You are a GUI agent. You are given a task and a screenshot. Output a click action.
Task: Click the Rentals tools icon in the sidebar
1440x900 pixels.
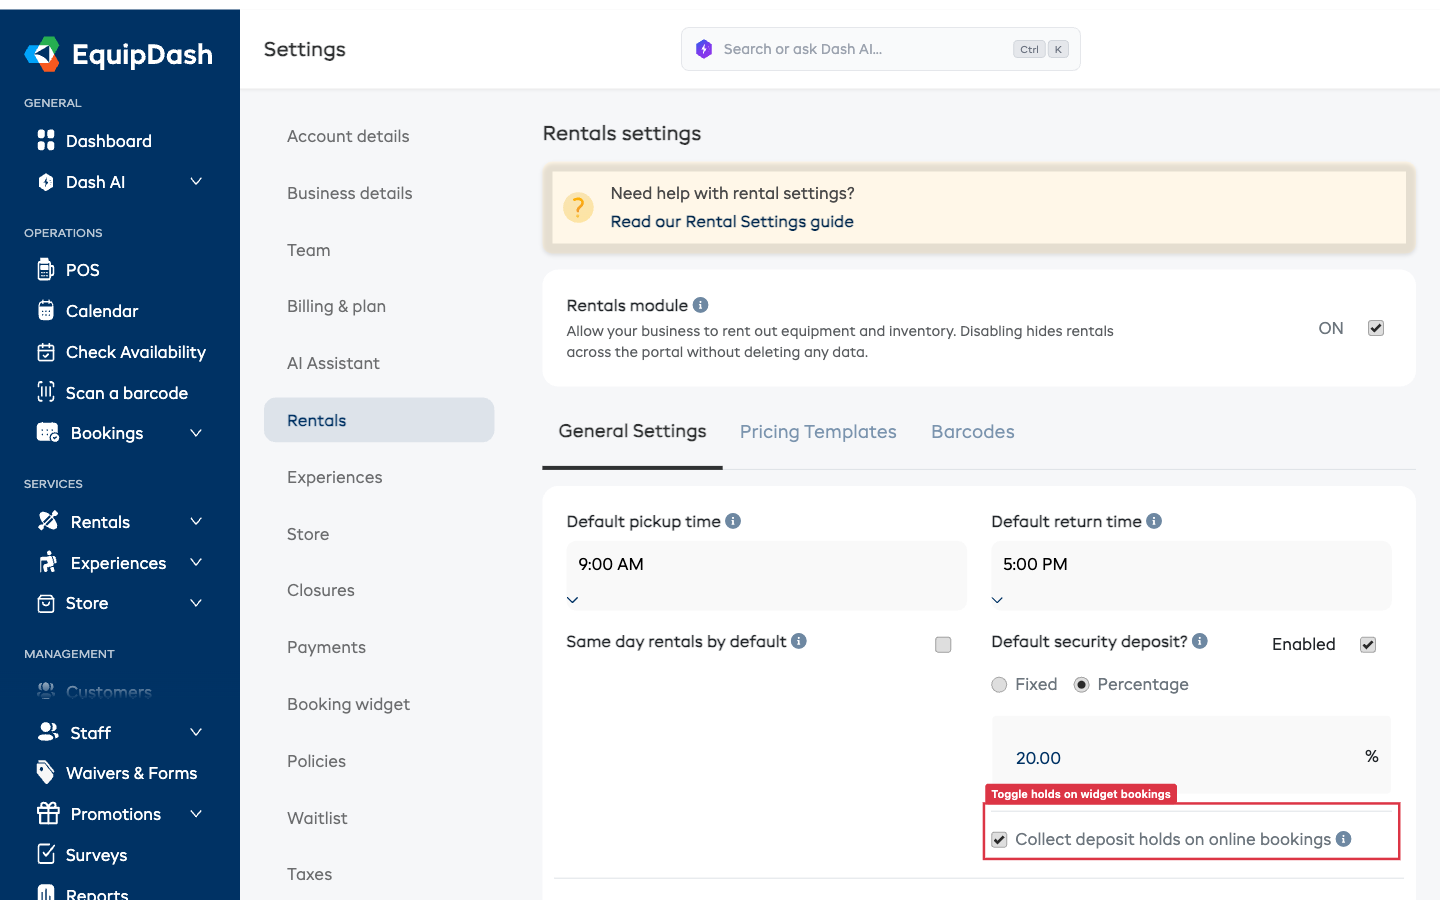(x=48, y=521)
